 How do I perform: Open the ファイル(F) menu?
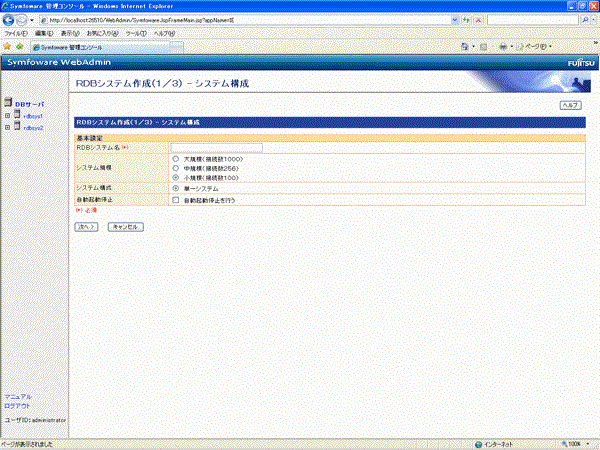(16, 34)
